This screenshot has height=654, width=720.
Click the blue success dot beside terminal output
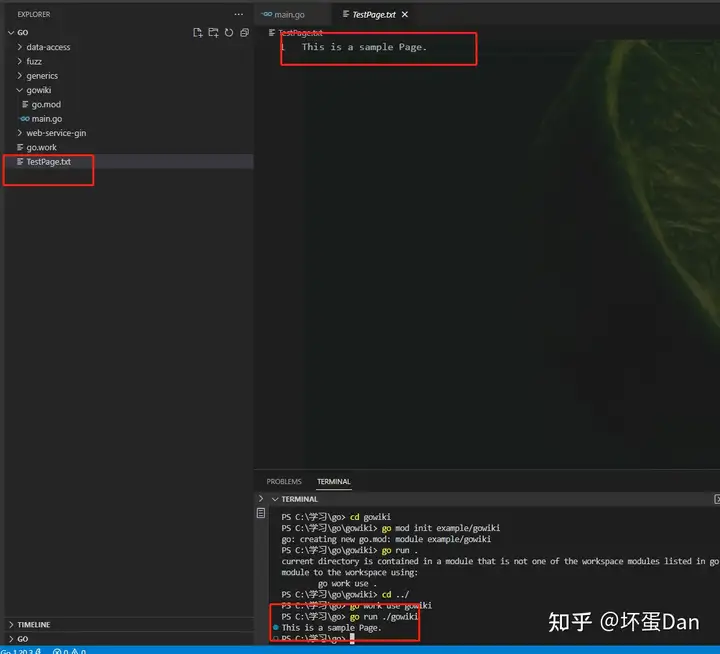pos(276,627)
